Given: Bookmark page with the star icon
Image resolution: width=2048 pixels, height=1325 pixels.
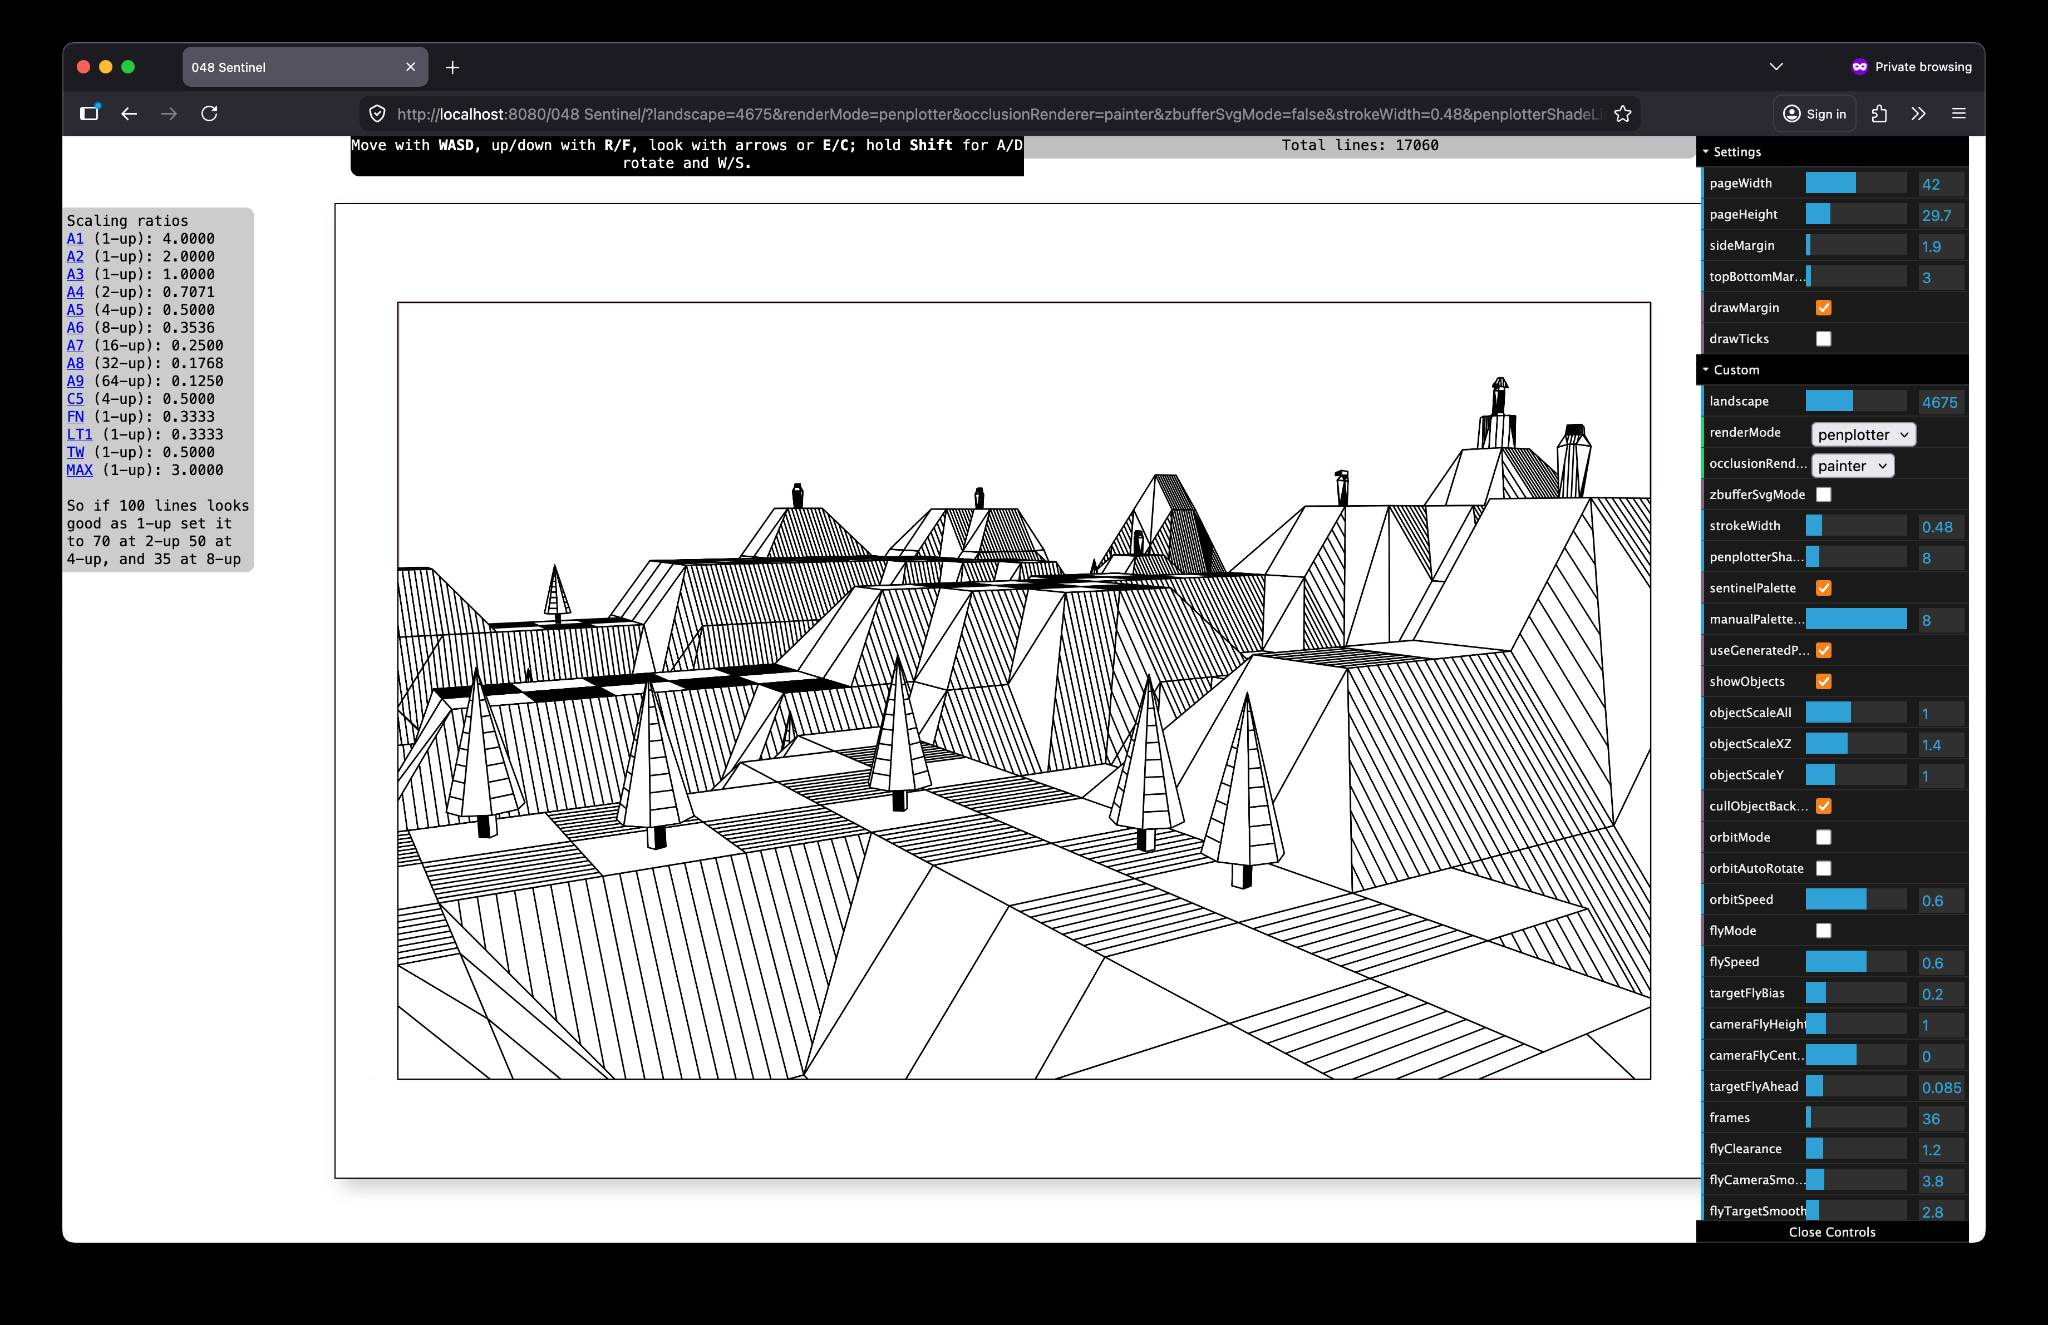Looking at the screenshot, I should (1622, 114).
